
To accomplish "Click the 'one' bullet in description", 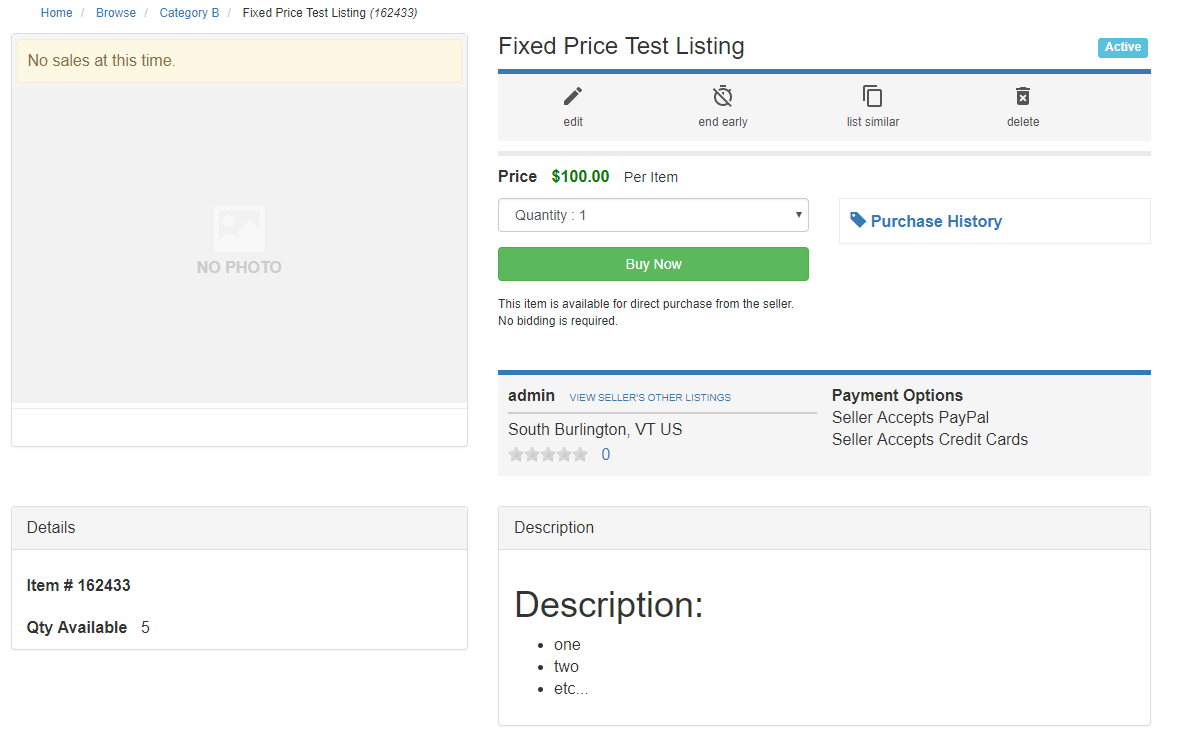I will pyautogui.click(x=567, y=644).
